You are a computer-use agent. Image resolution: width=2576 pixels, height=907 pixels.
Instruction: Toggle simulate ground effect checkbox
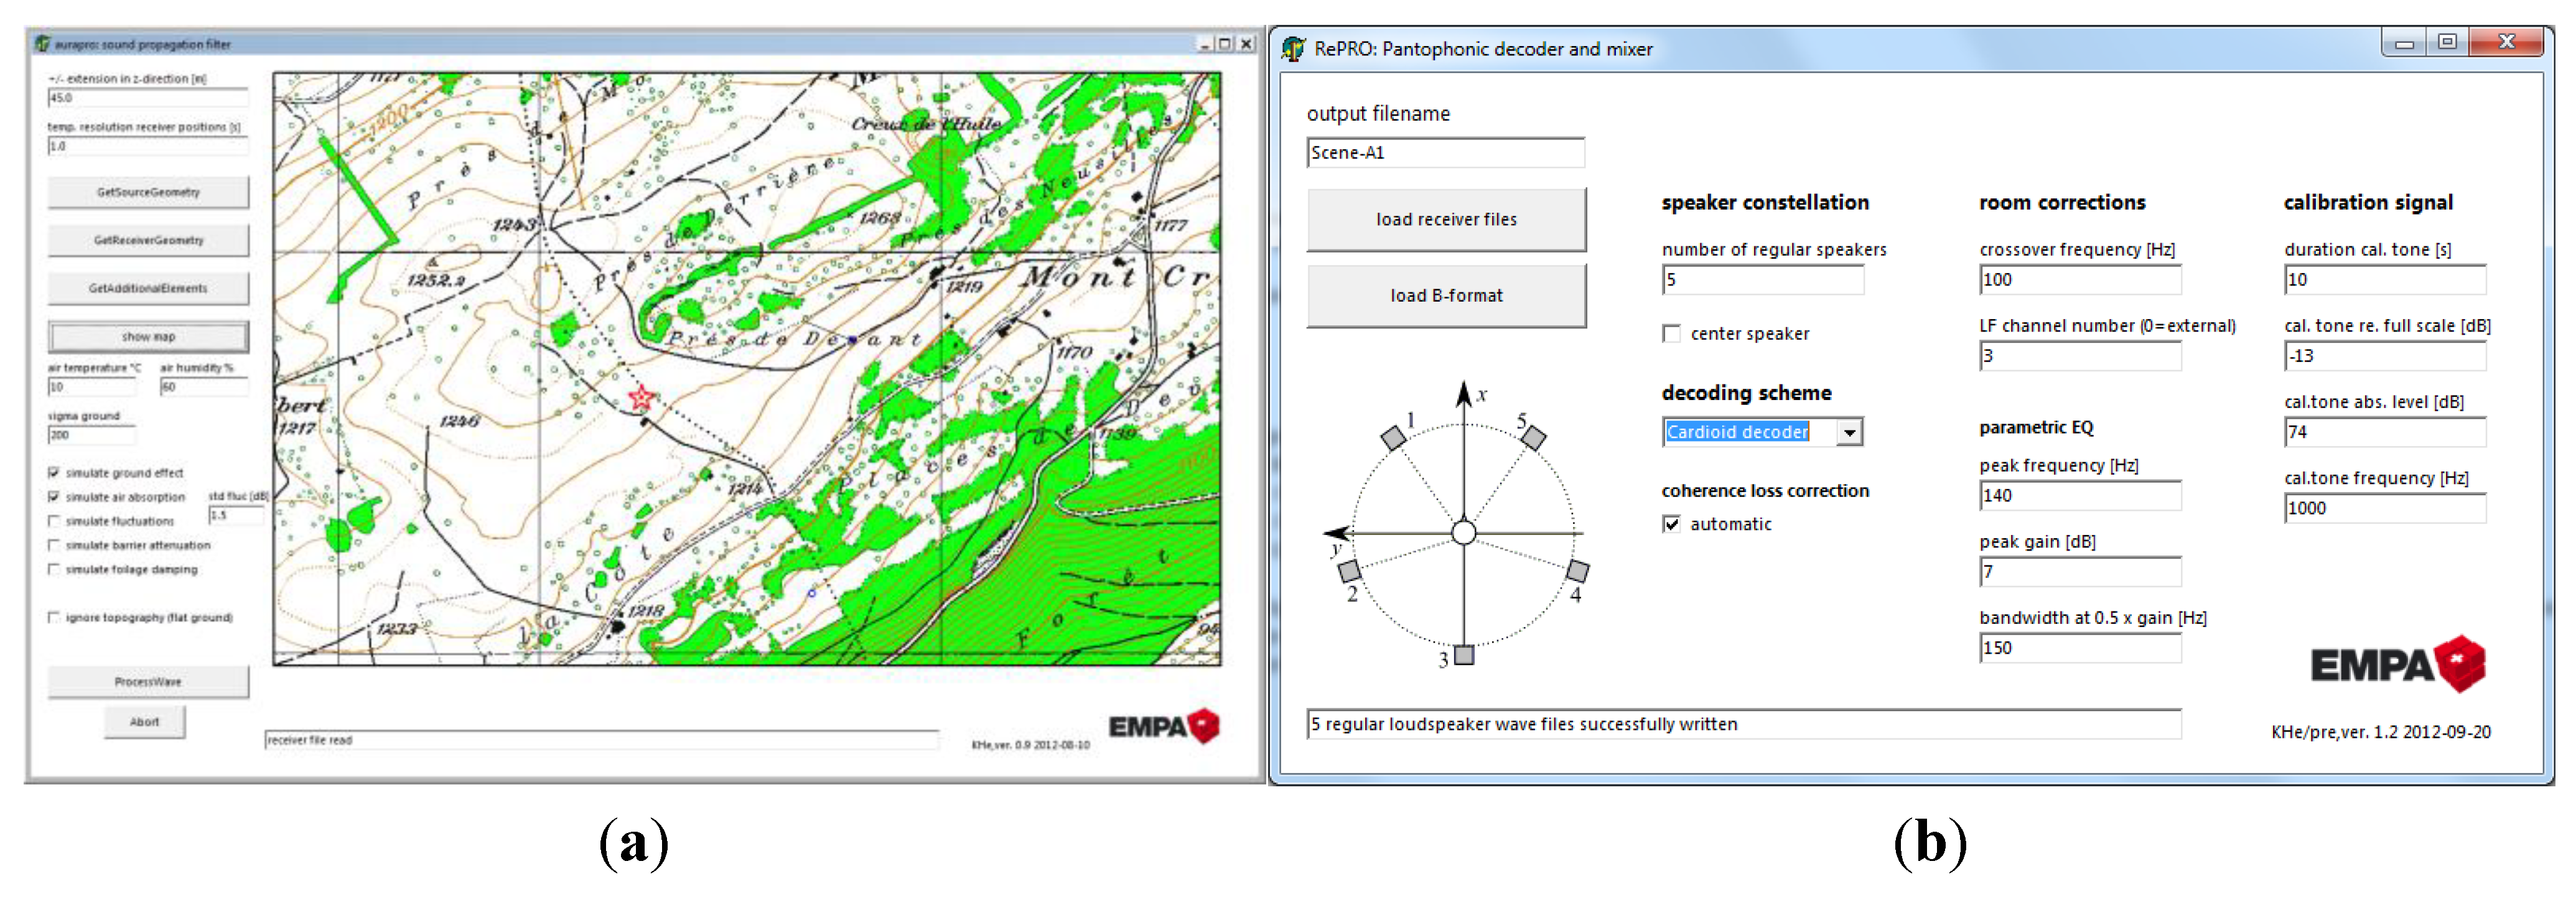(54, 472)
